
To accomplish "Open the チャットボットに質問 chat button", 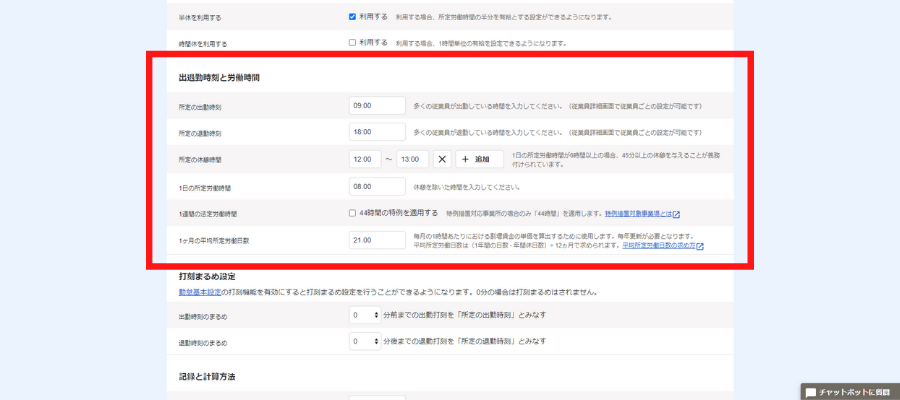I will coord(851,392).
